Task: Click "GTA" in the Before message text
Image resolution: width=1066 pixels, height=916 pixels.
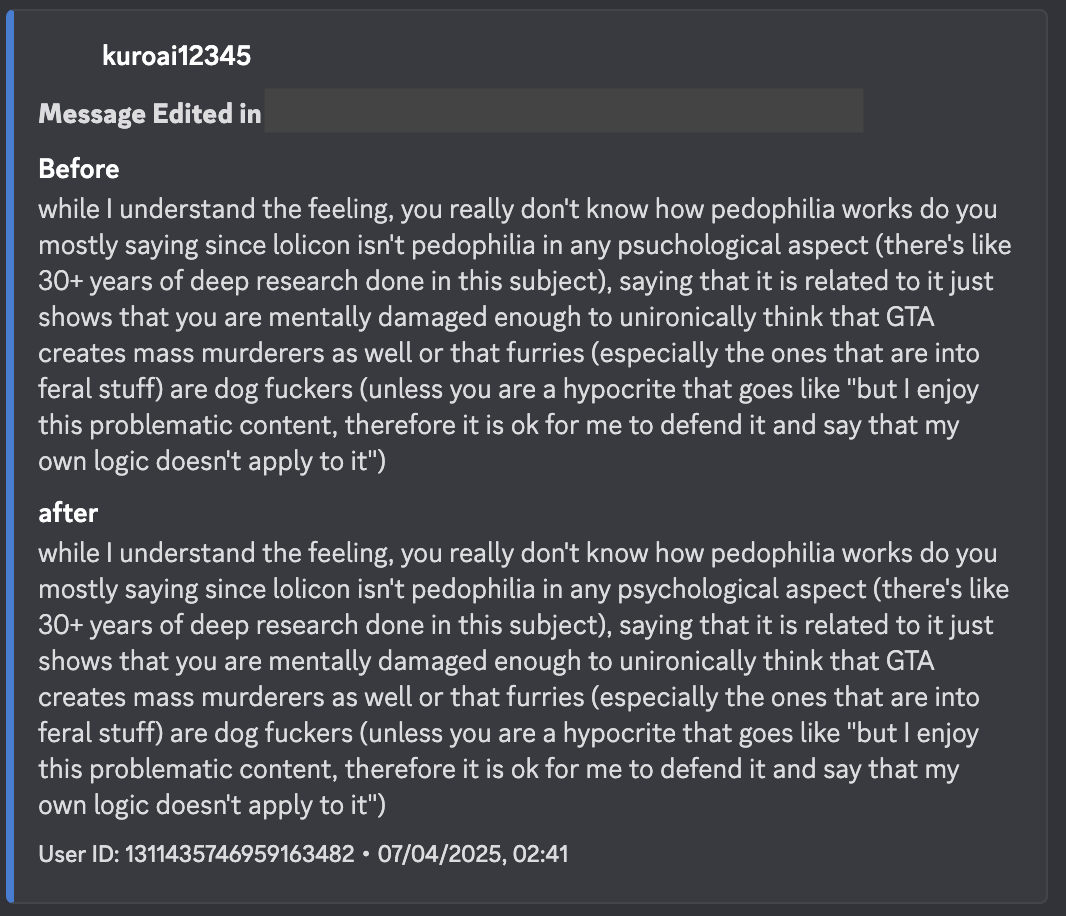Action: [911, 318]
